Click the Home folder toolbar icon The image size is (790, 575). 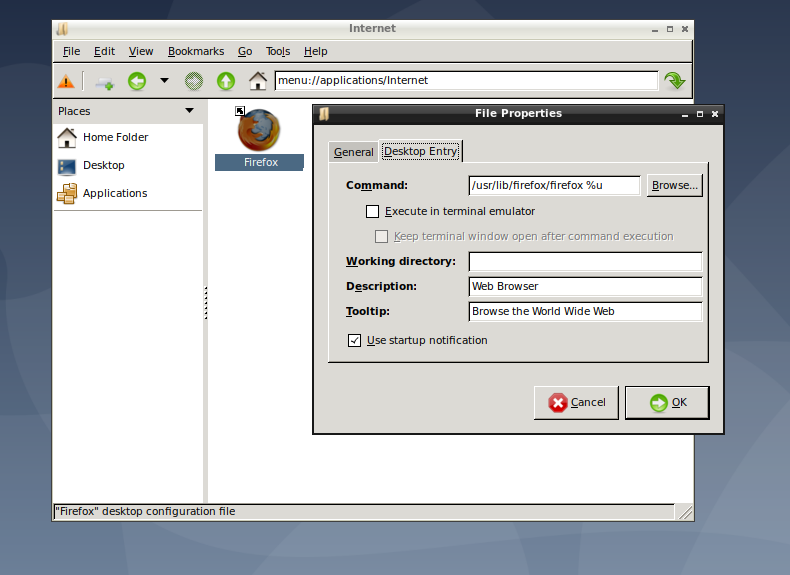(258, 81)
